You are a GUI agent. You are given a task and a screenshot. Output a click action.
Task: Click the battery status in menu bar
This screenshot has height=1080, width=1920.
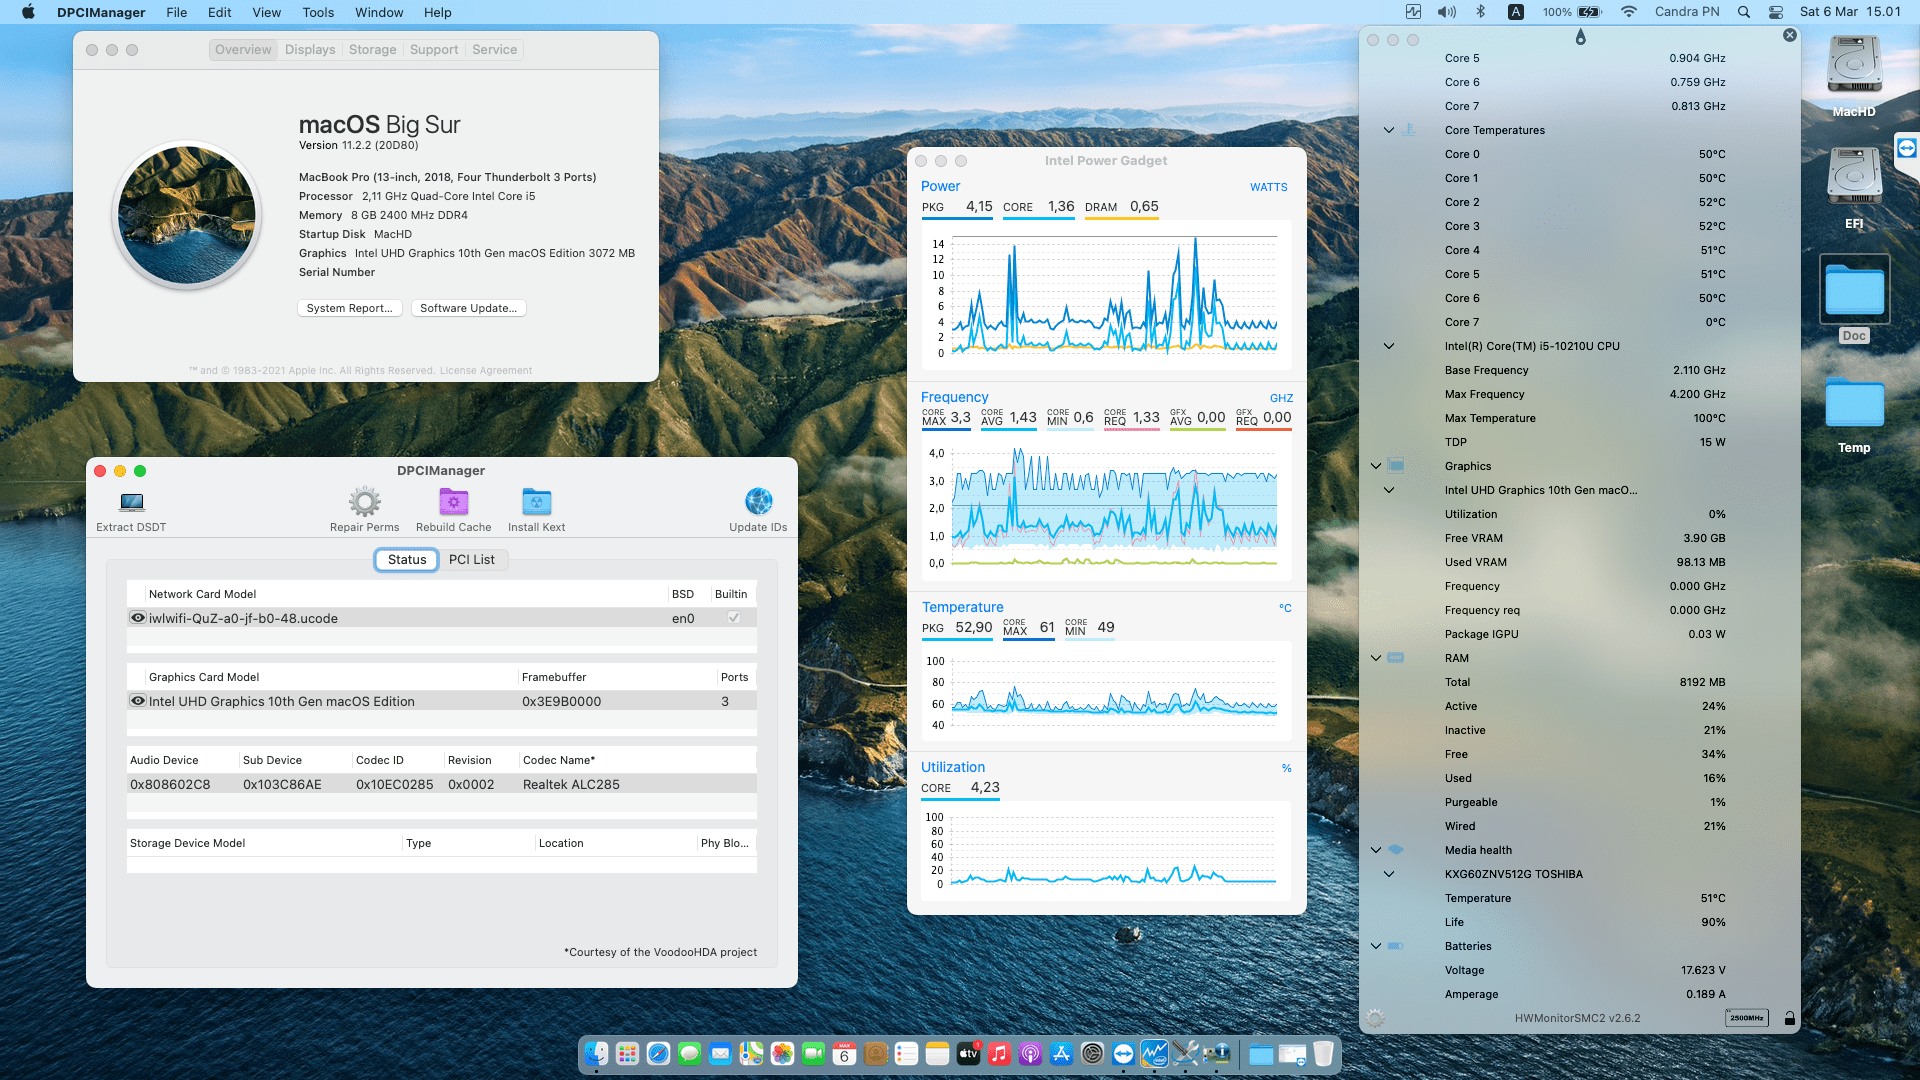click(x=1572, y=12)
